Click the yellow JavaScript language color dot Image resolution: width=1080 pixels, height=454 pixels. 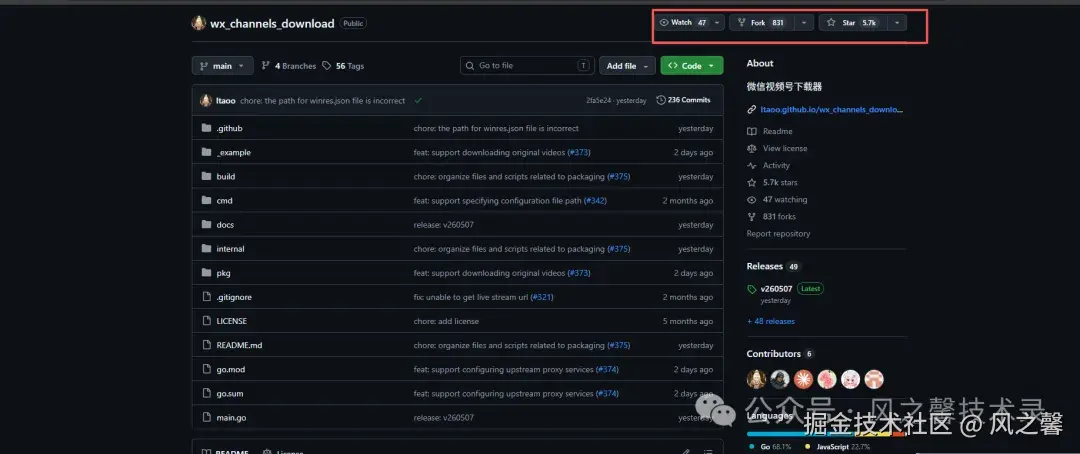tap(807, 446)
